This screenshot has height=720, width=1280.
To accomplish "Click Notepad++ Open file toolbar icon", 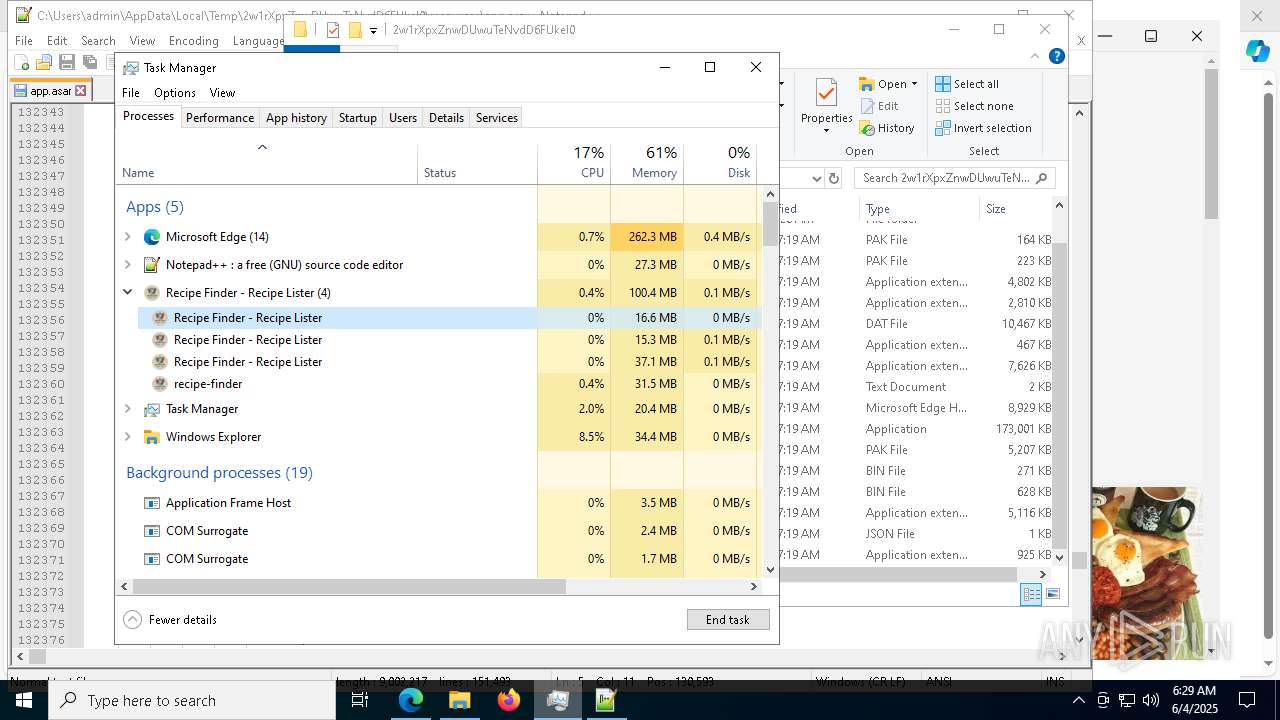I will [44, 62].
